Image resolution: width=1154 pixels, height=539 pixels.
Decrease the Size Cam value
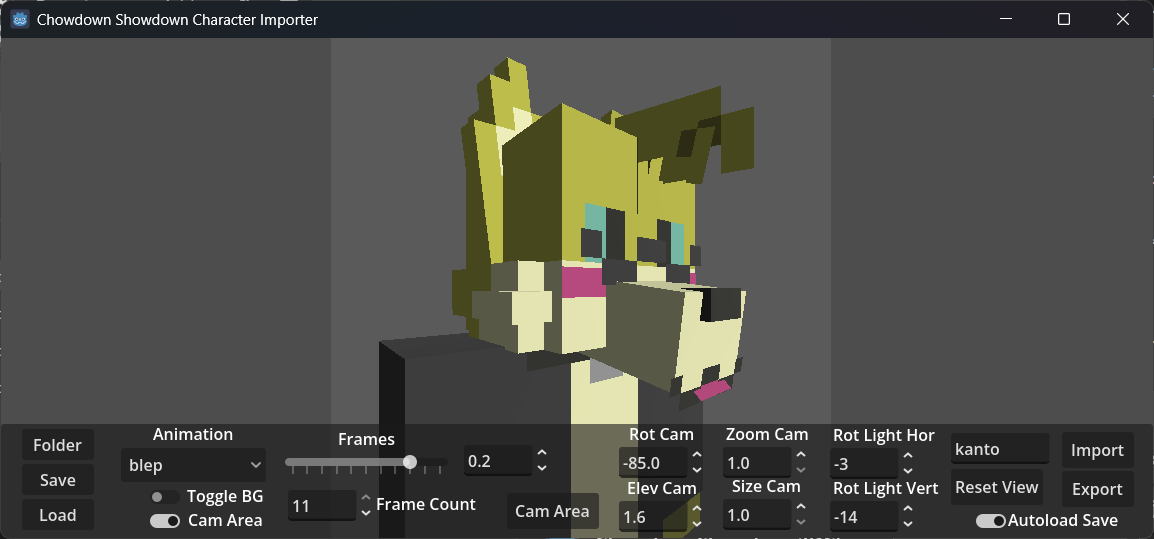[801, 522]
